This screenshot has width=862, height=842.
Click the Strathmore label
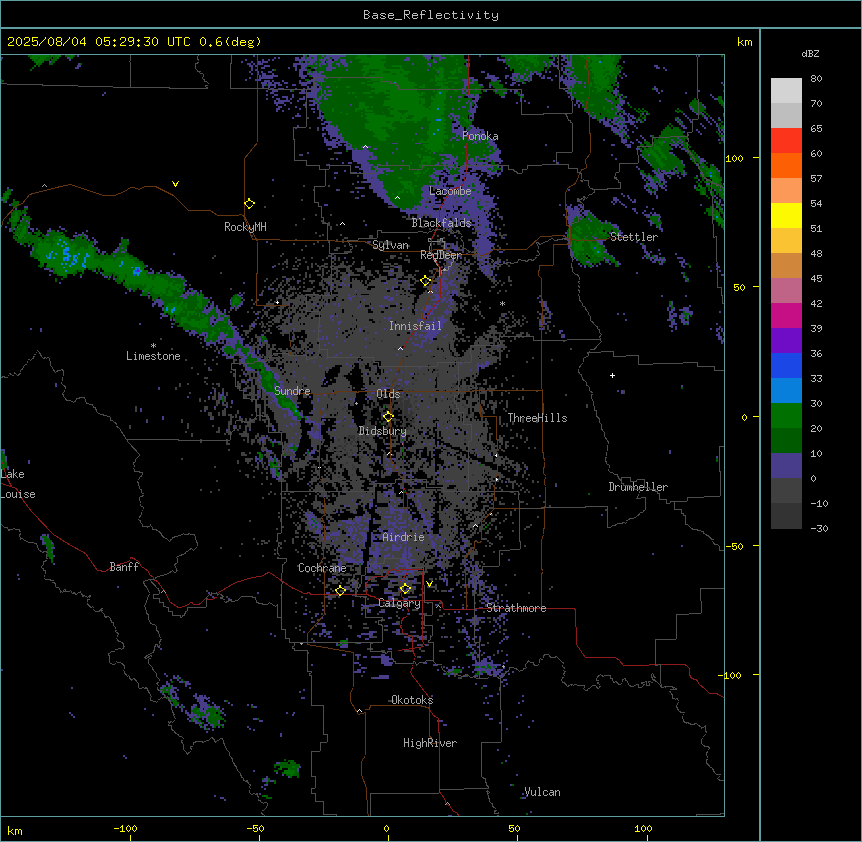[x=516, y=608]
